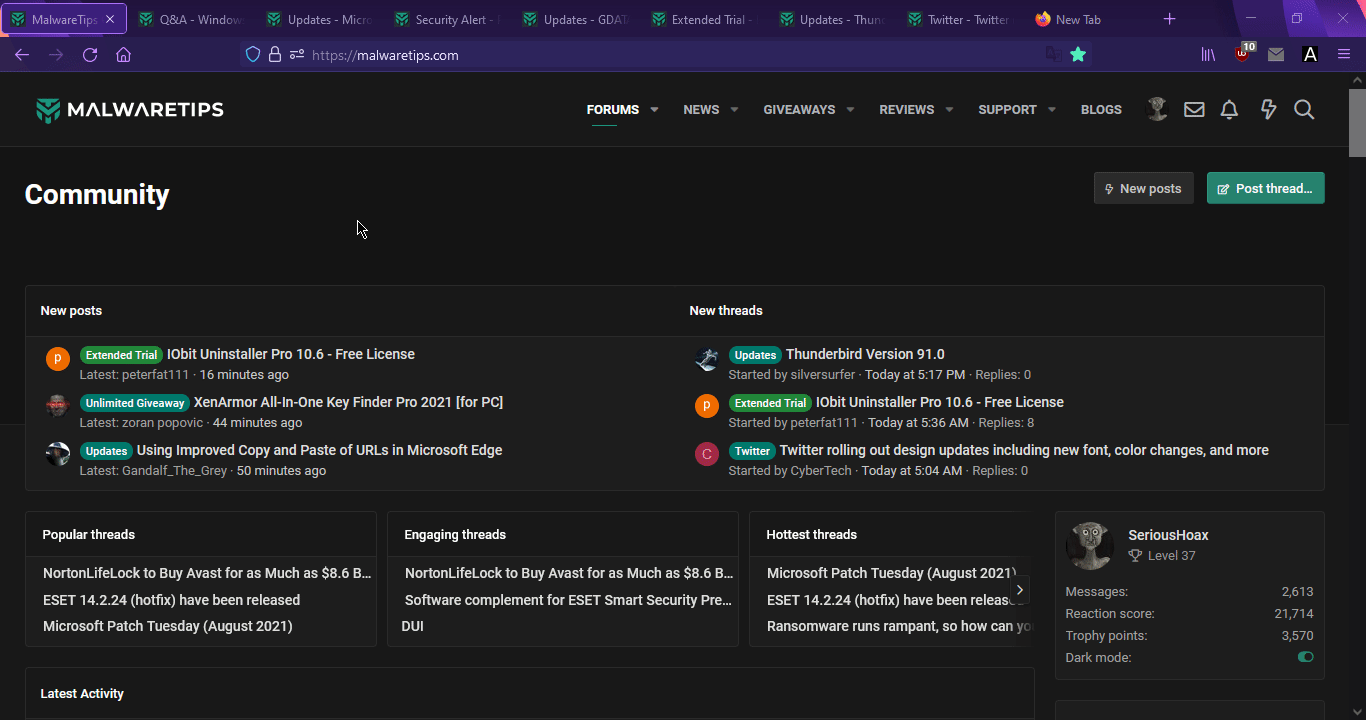Image resolution: width=1366 pixels, height=720 pixels.
Task: Open the user account avatar in site header
Action: click(x=1158, y=110)
